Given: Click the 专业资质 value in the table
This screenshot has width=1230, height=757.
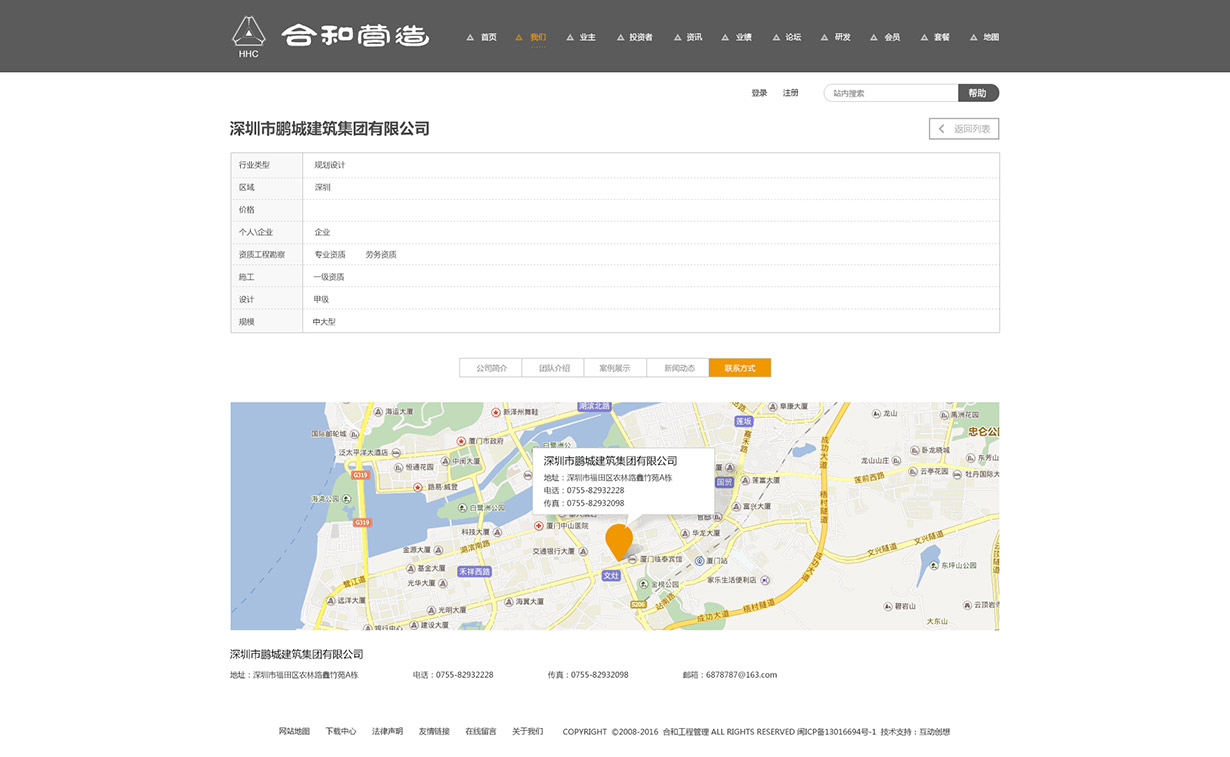Looking at the screenshot, I should 330,255.
